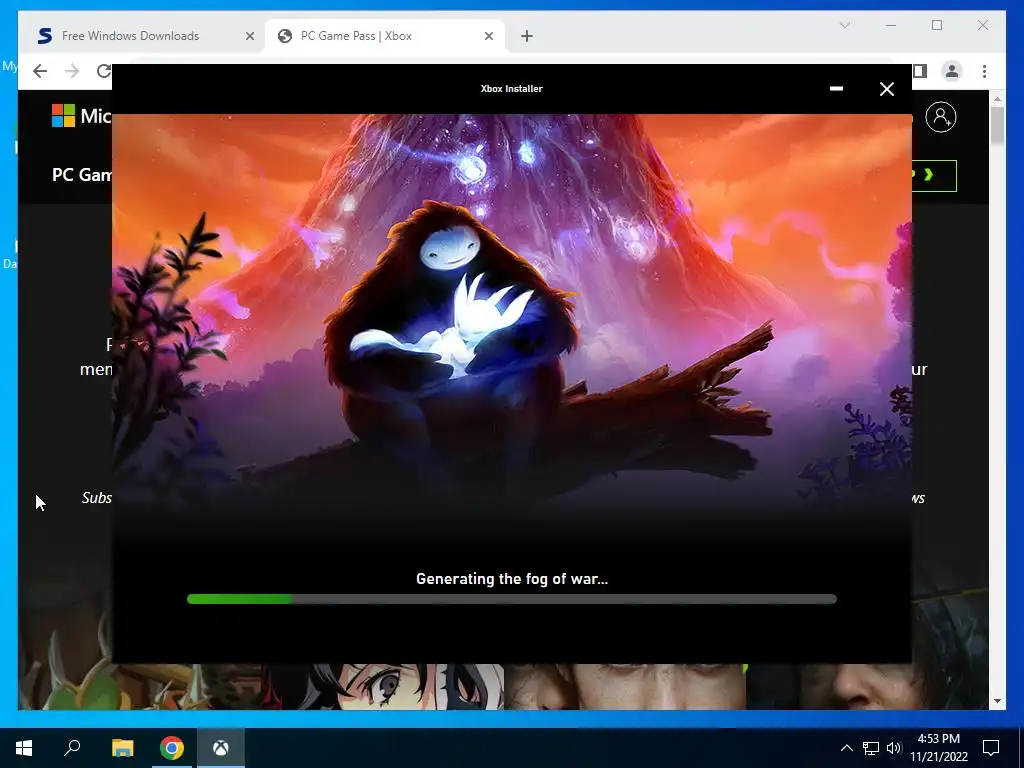Click the 'Xbox Installer' title text
Image resolution: width=1024 pixels, height=768 pixels.
[511, 89]
